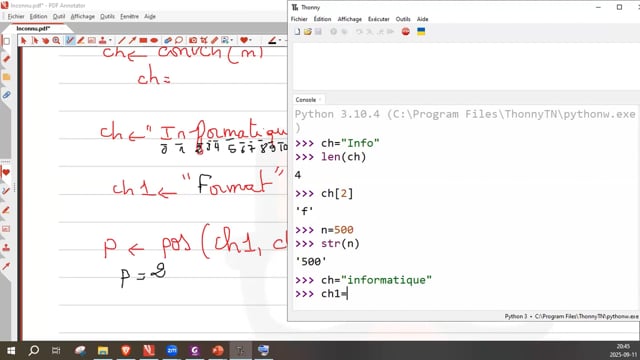Click the Ukraine flag icon in Thonny
640x360 pixels.
[421, 31]
